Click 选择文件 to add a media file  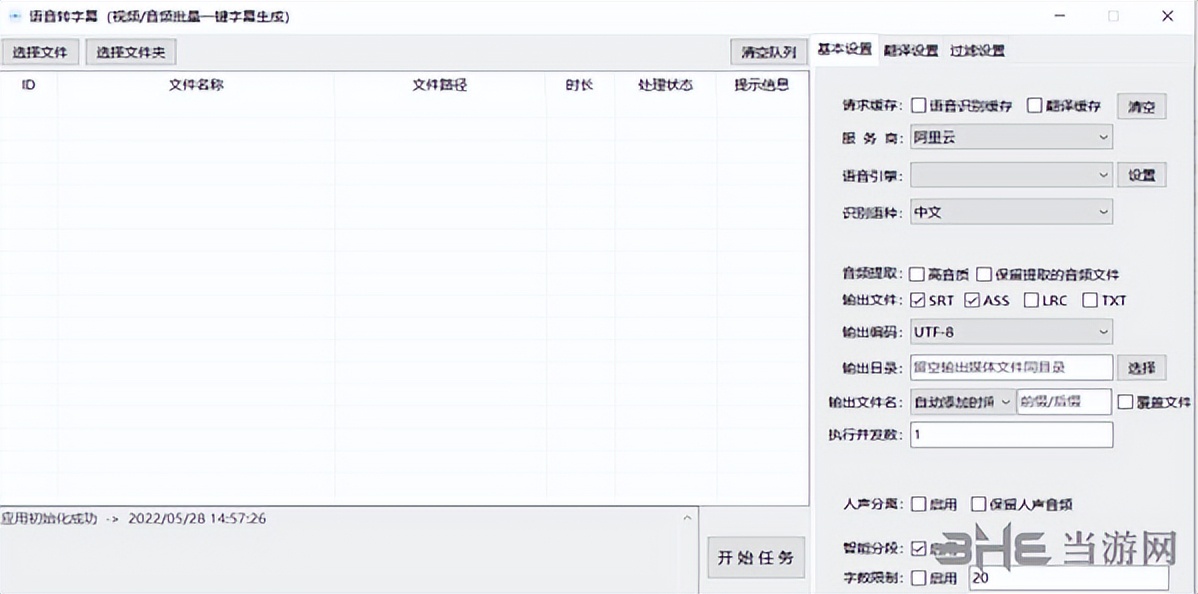(40, 51)
